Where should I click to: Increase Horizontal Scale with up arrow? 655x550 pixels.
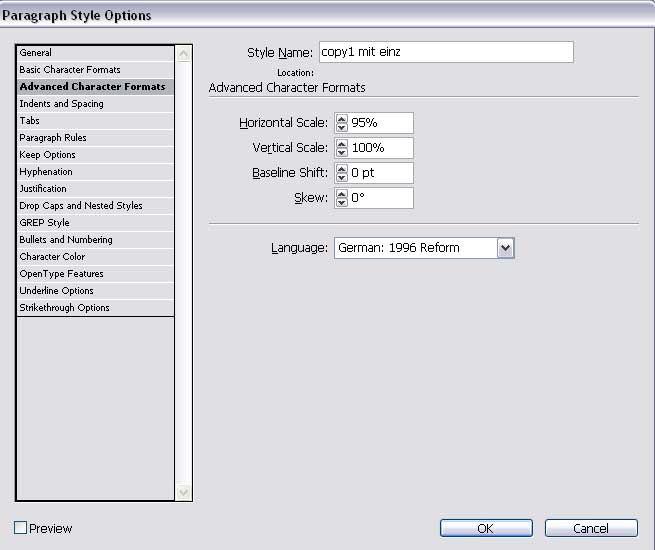pos(342,119)
